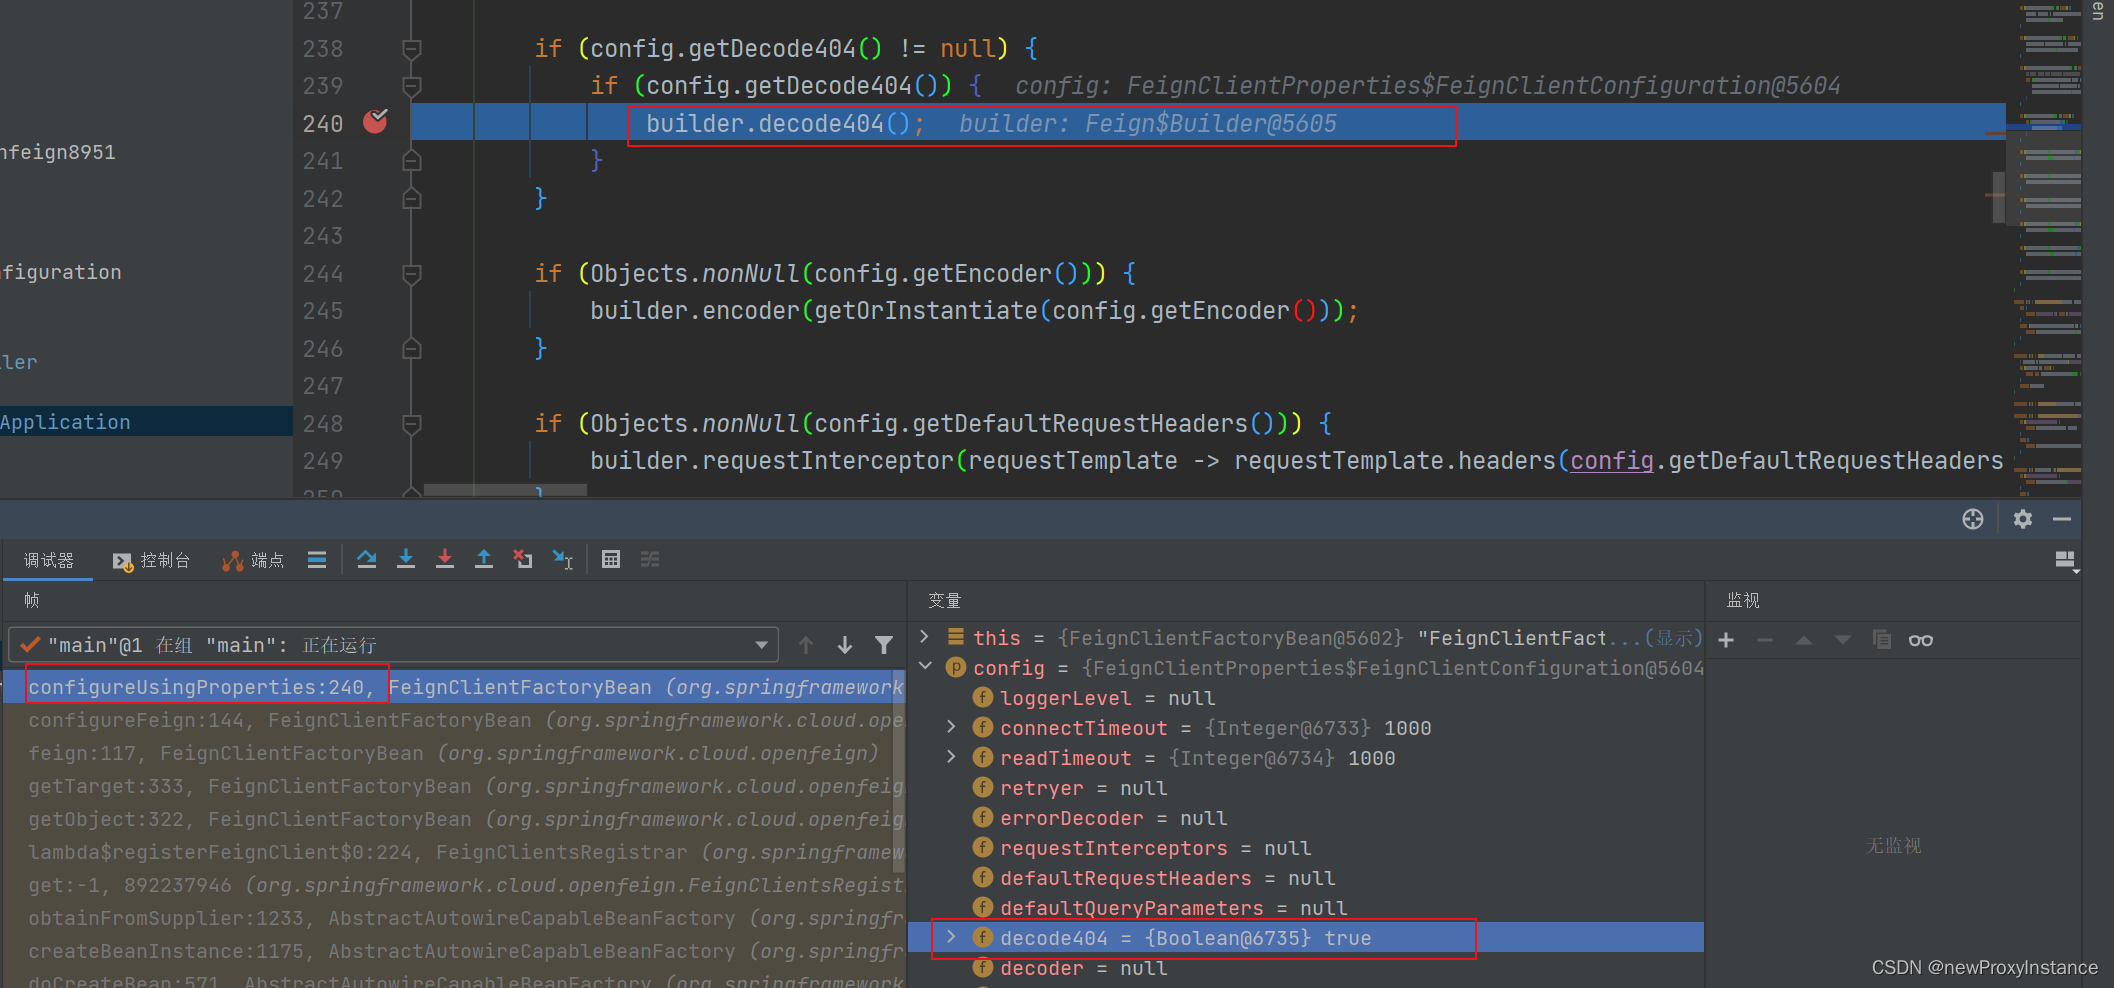The width and height of the screenshot is (2114, 988).
Task: Click the loggerLevel = null variable
Action: click(1107, 698)
